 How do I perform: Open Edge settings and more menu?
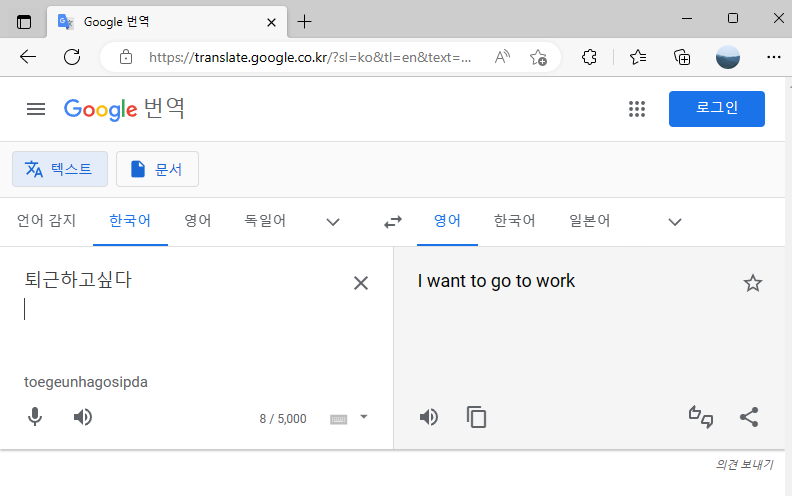[x=773, y=57]
